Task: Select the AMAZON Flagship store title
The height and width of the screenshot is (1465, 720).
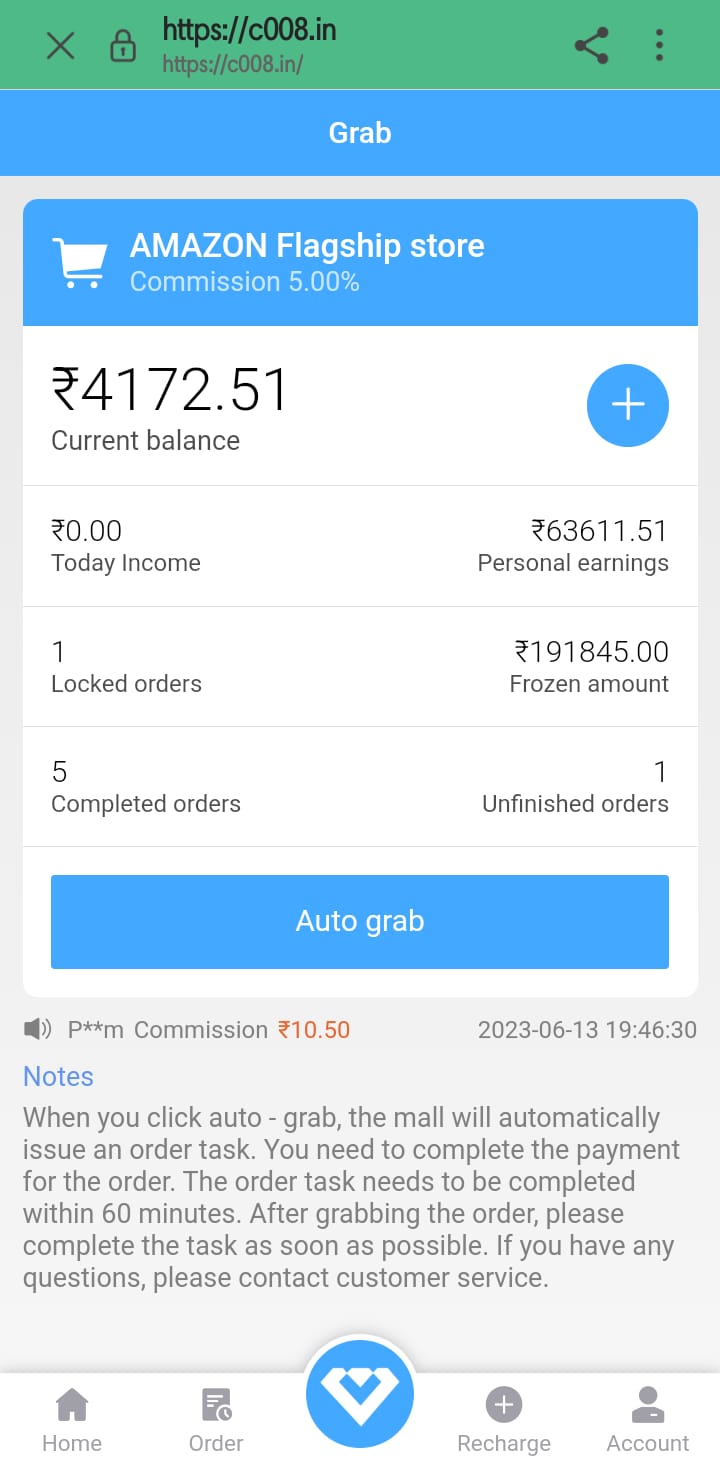Action: coord(307,246)
